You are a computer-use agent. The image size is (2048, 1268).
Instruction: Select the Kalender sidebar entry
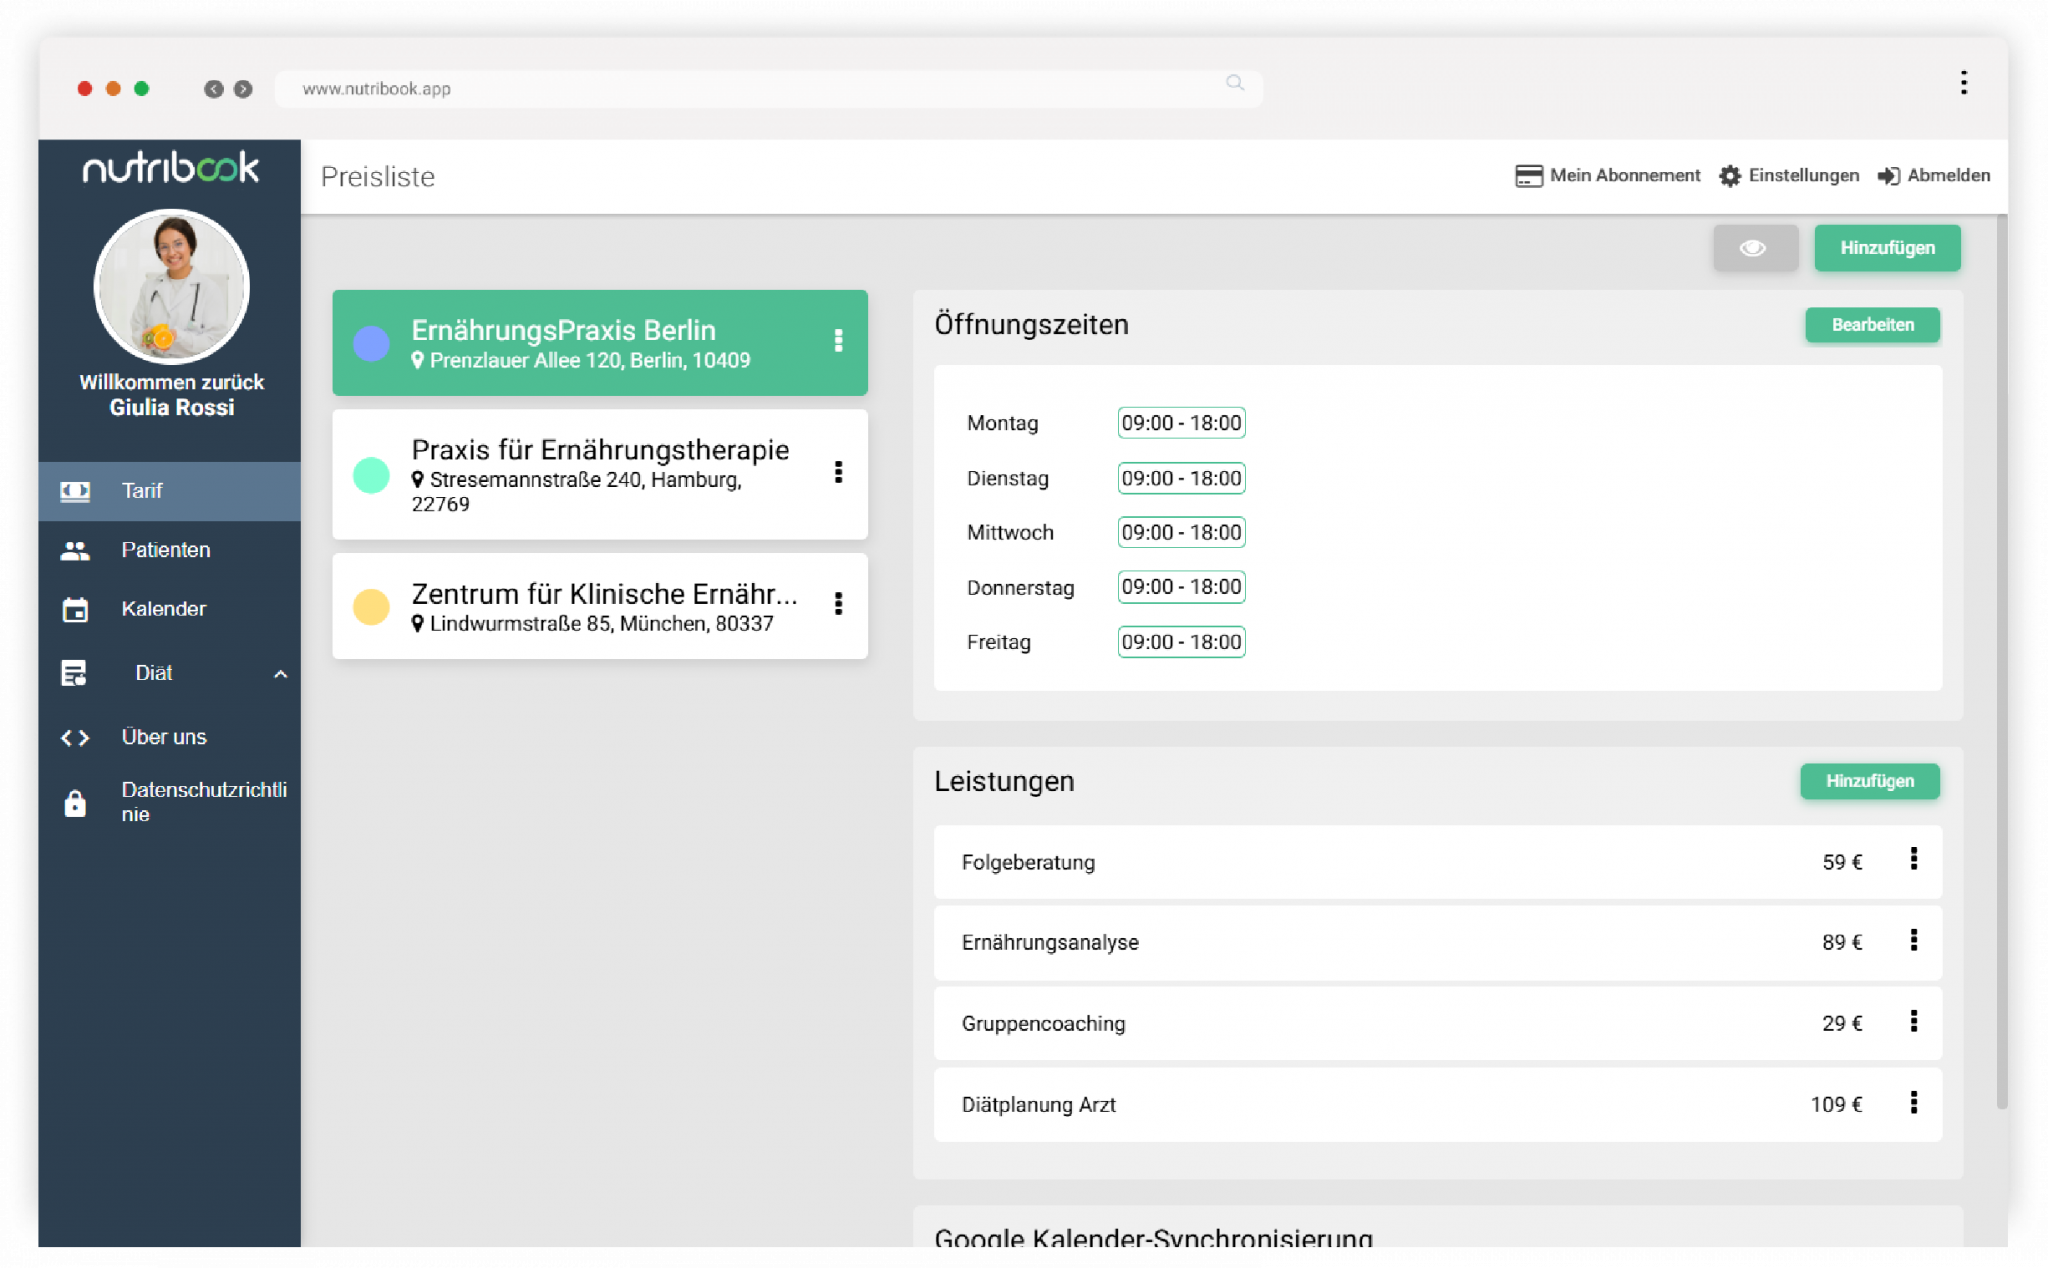click(x=164, y=609)
